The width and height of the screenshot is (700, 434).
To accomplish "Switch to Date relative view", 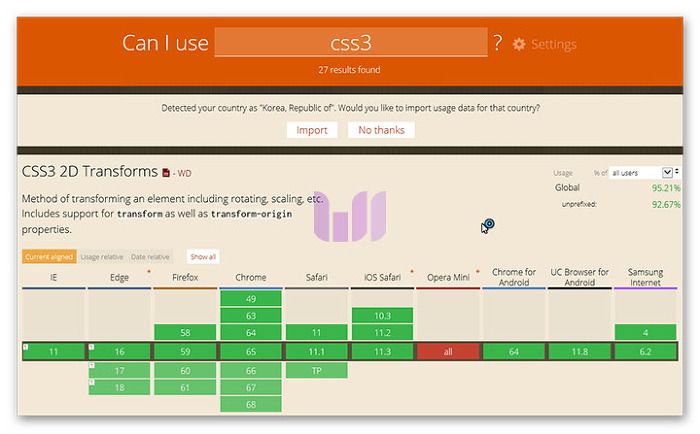I will tap(150, 257).
